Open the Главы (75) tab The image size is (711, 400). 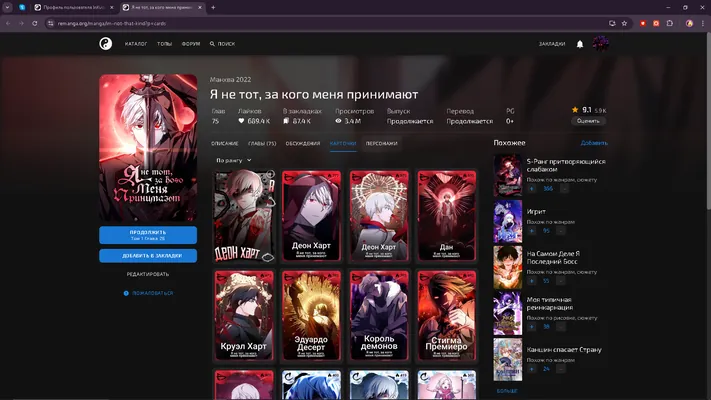click(x=262, y=143)
